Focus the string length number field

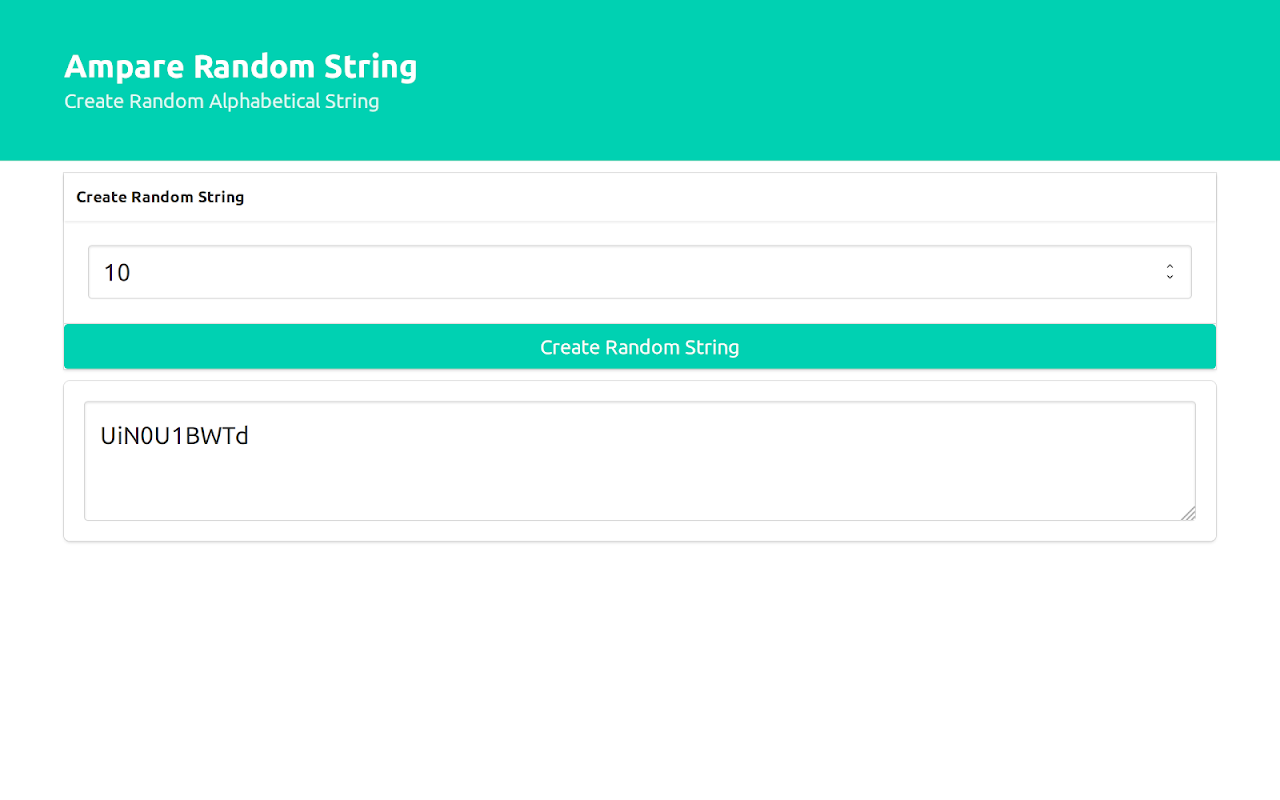pyautogui.click(x=600, y=272)
